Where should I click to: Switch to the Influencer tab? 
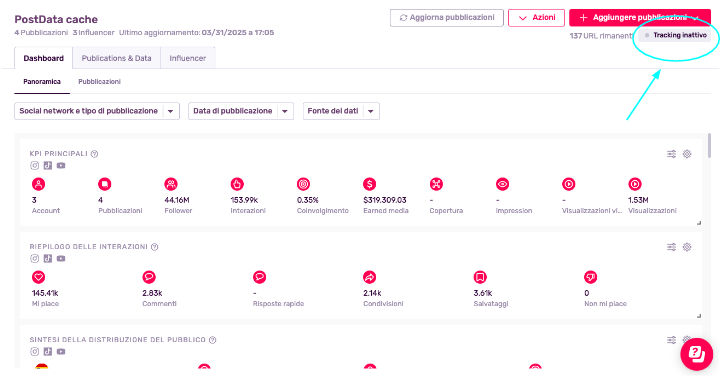pos(188,58)
